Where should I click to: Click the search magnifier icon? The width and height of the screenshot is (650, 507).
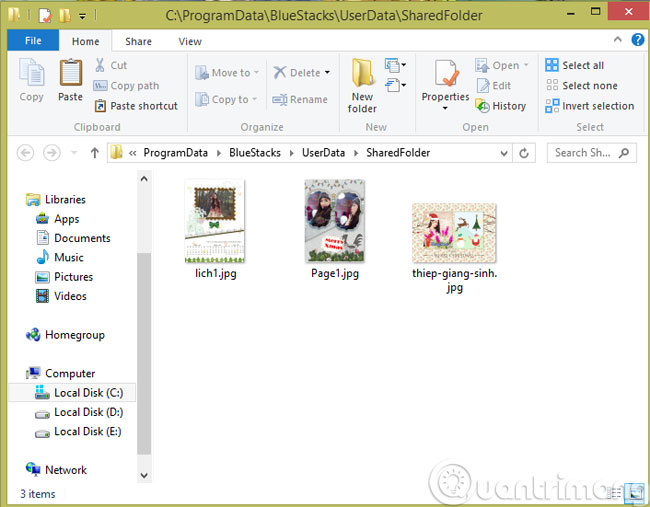click(623, 153)
